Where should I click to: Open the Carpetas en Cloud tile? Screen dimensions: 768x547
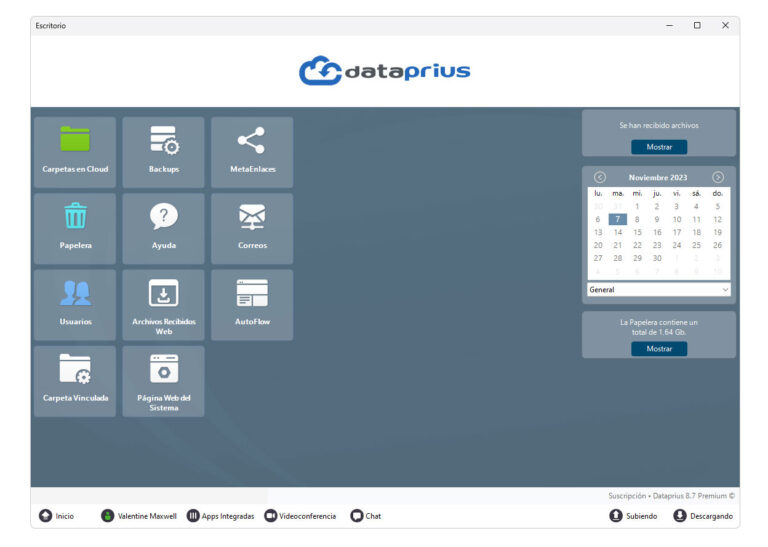coord(75,152)
